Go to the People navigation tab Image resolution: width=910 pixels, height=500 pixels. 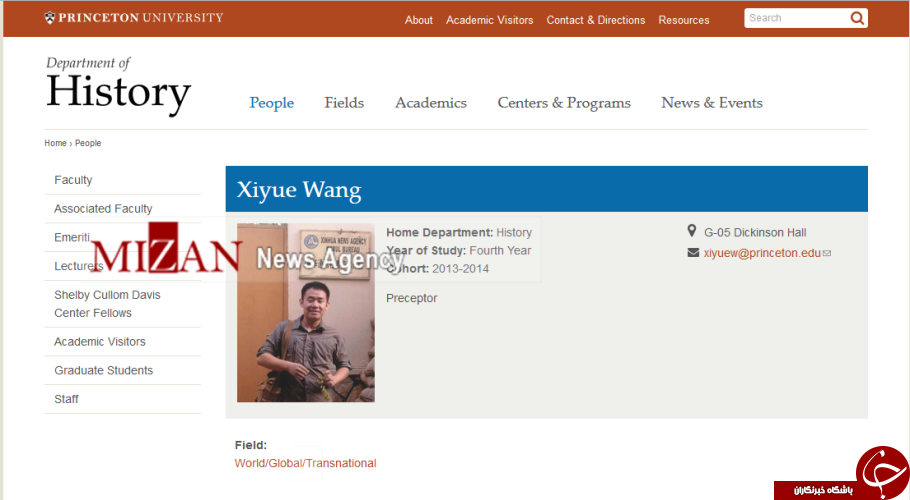tap(272, 103)
